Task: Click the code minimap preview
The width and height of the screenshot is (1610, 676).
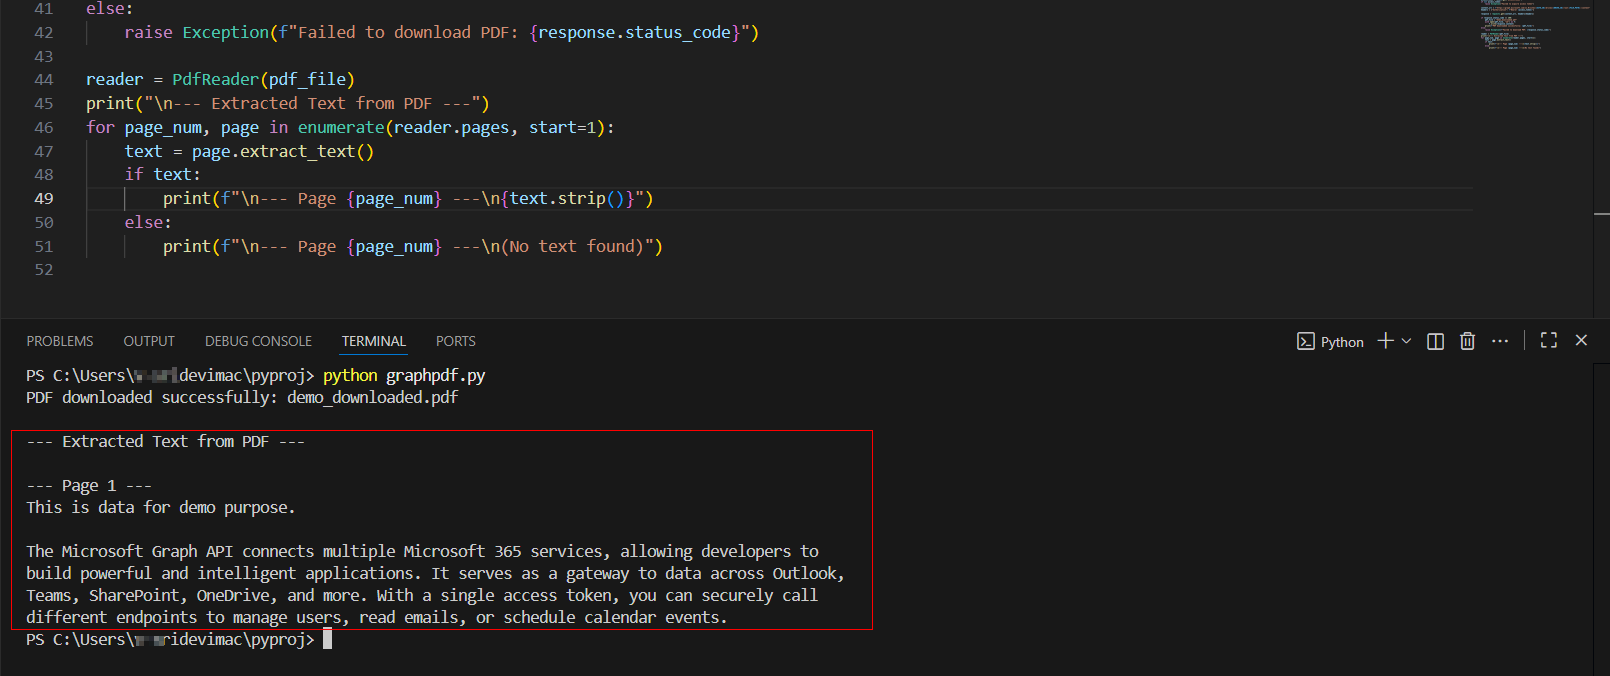Action: pos(1534,25)
